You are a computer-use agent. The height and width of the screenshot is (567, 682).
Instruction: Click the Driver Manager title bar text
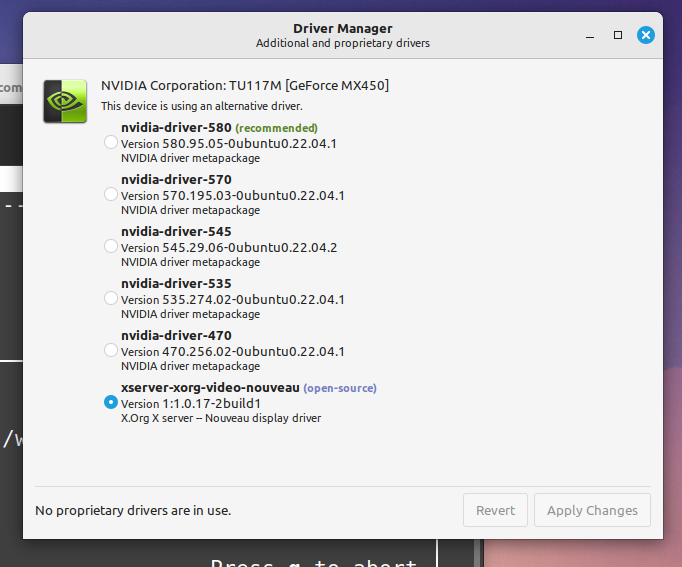[342, 28]
